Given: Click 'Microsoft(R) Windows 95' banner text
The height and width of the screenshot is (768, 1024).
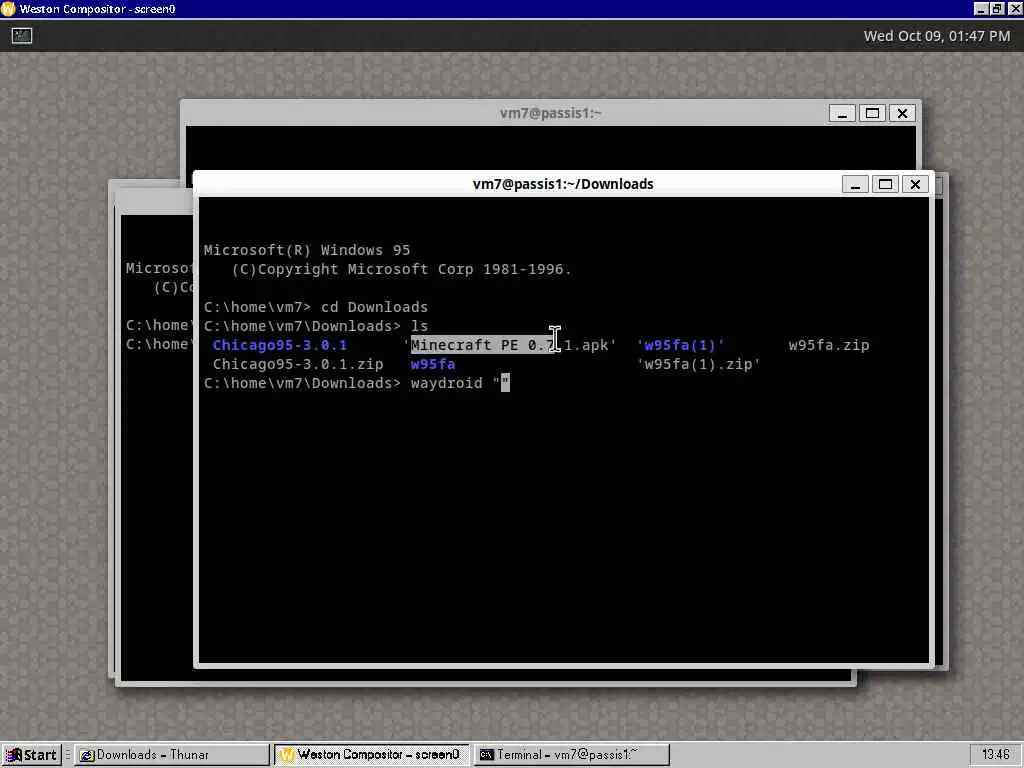Looking at the screenshot, I should pos(307,251).
